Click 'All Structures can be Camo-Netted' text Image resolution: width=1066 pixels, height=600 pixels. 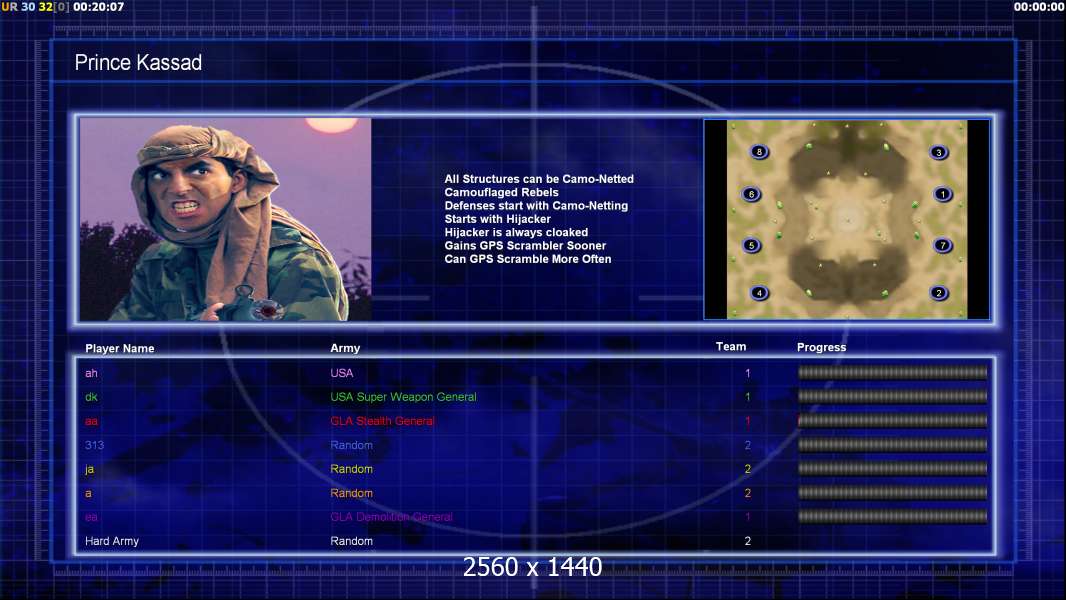539,179
